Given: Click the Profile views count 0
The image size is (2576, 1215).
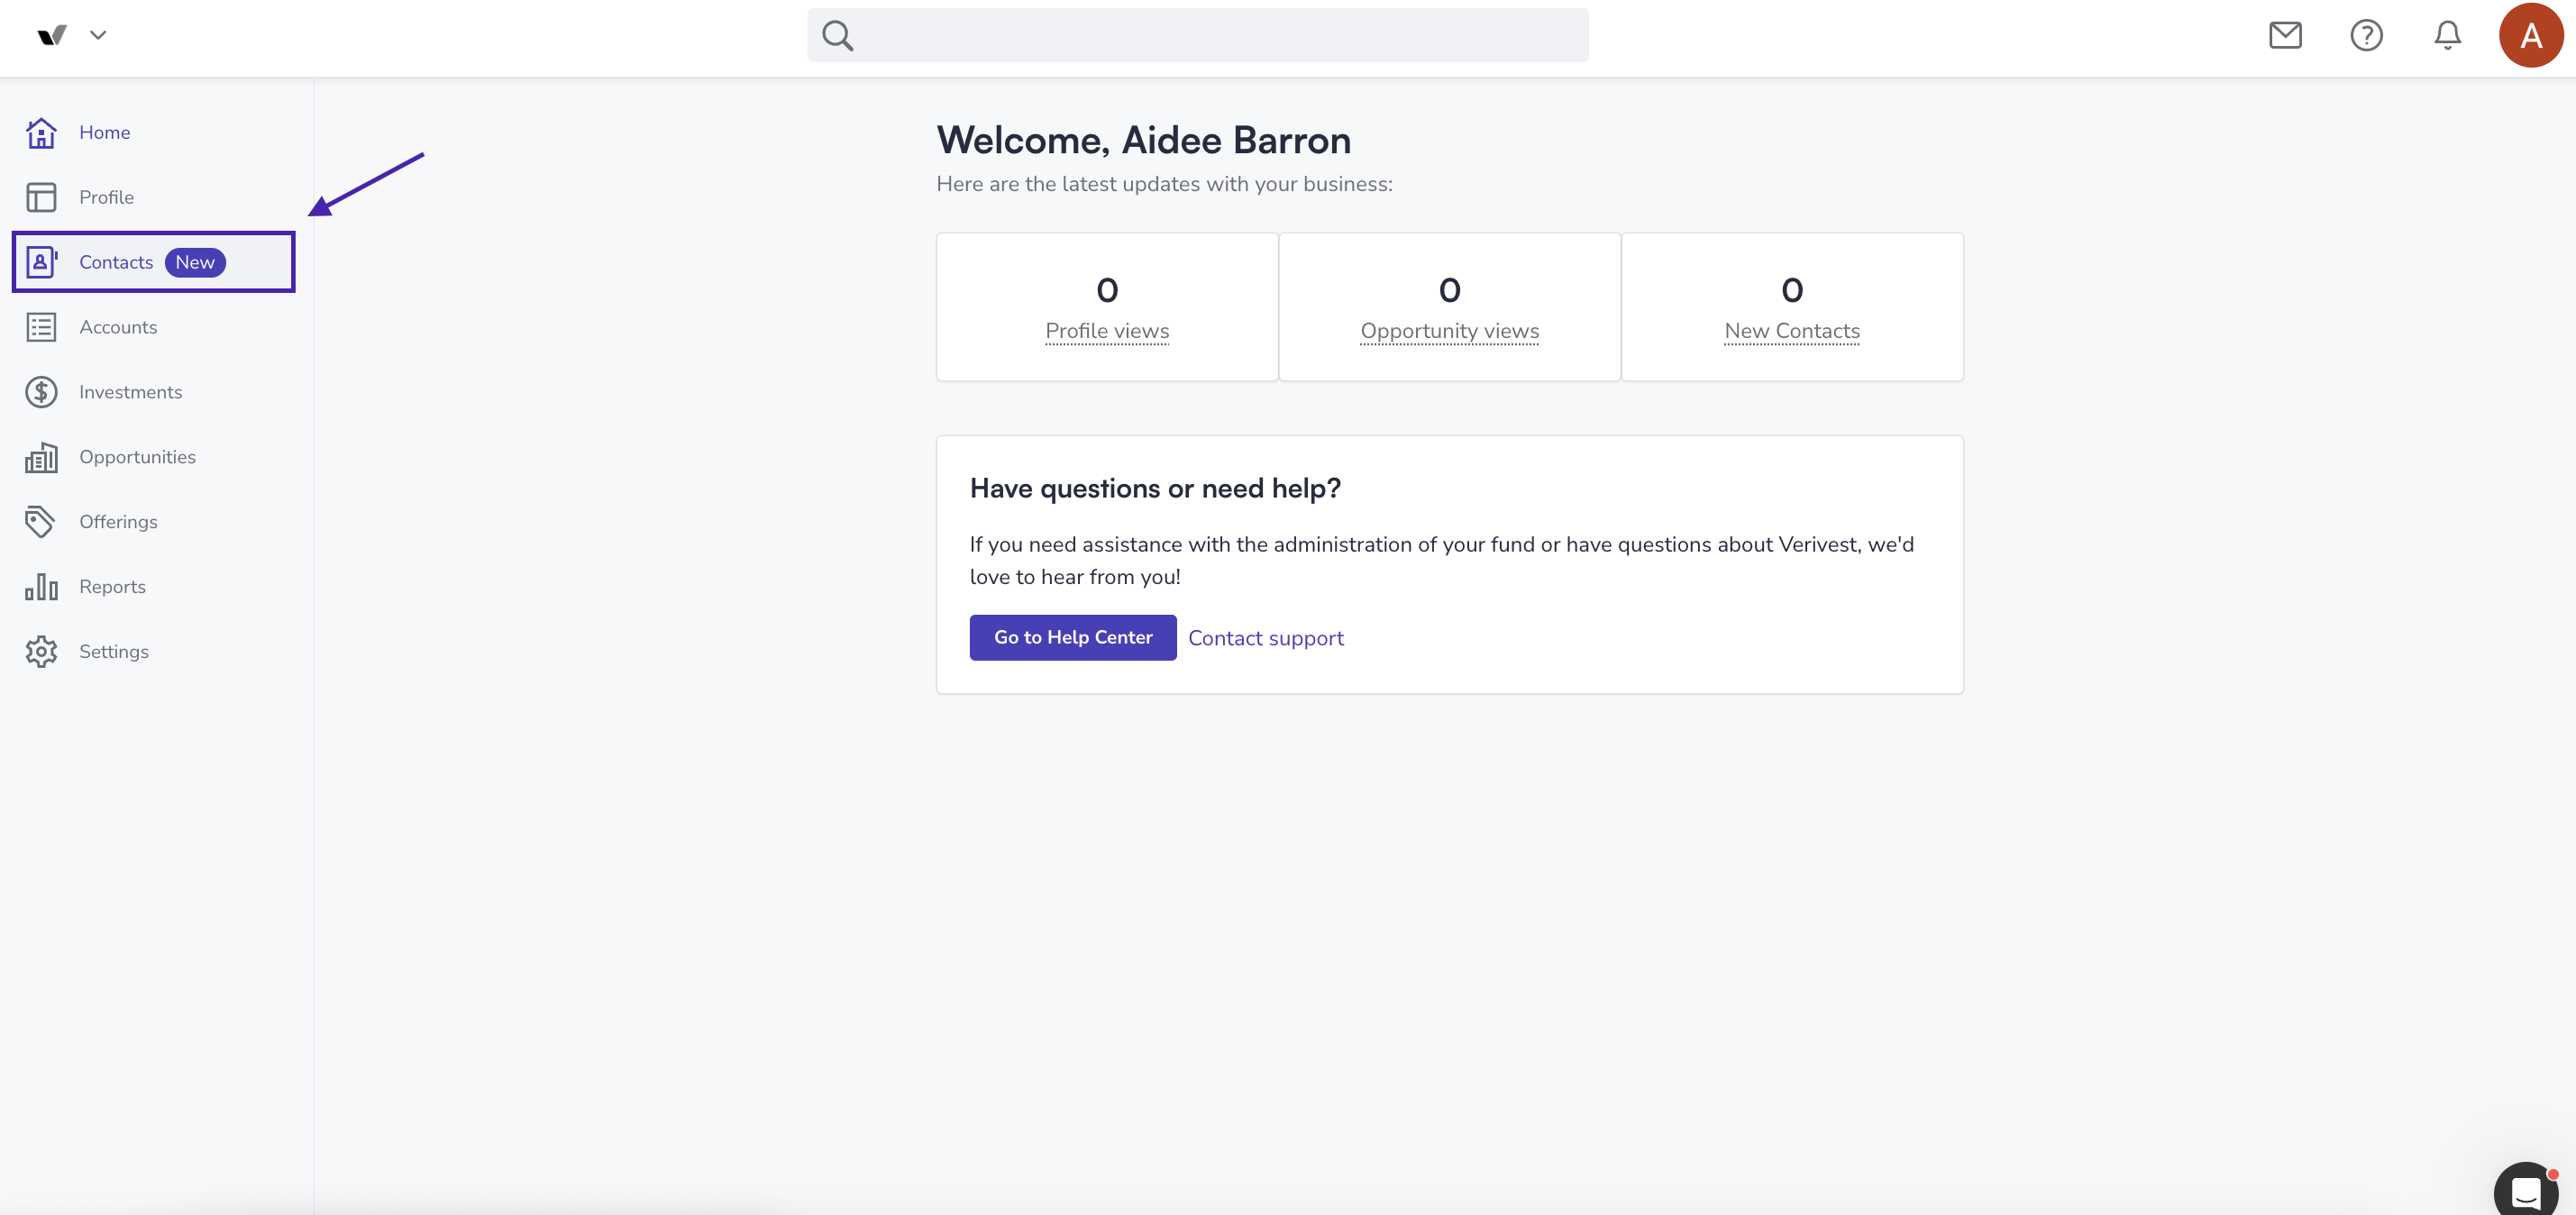Looking at the screenshot, I should [x=1107, y=290].
